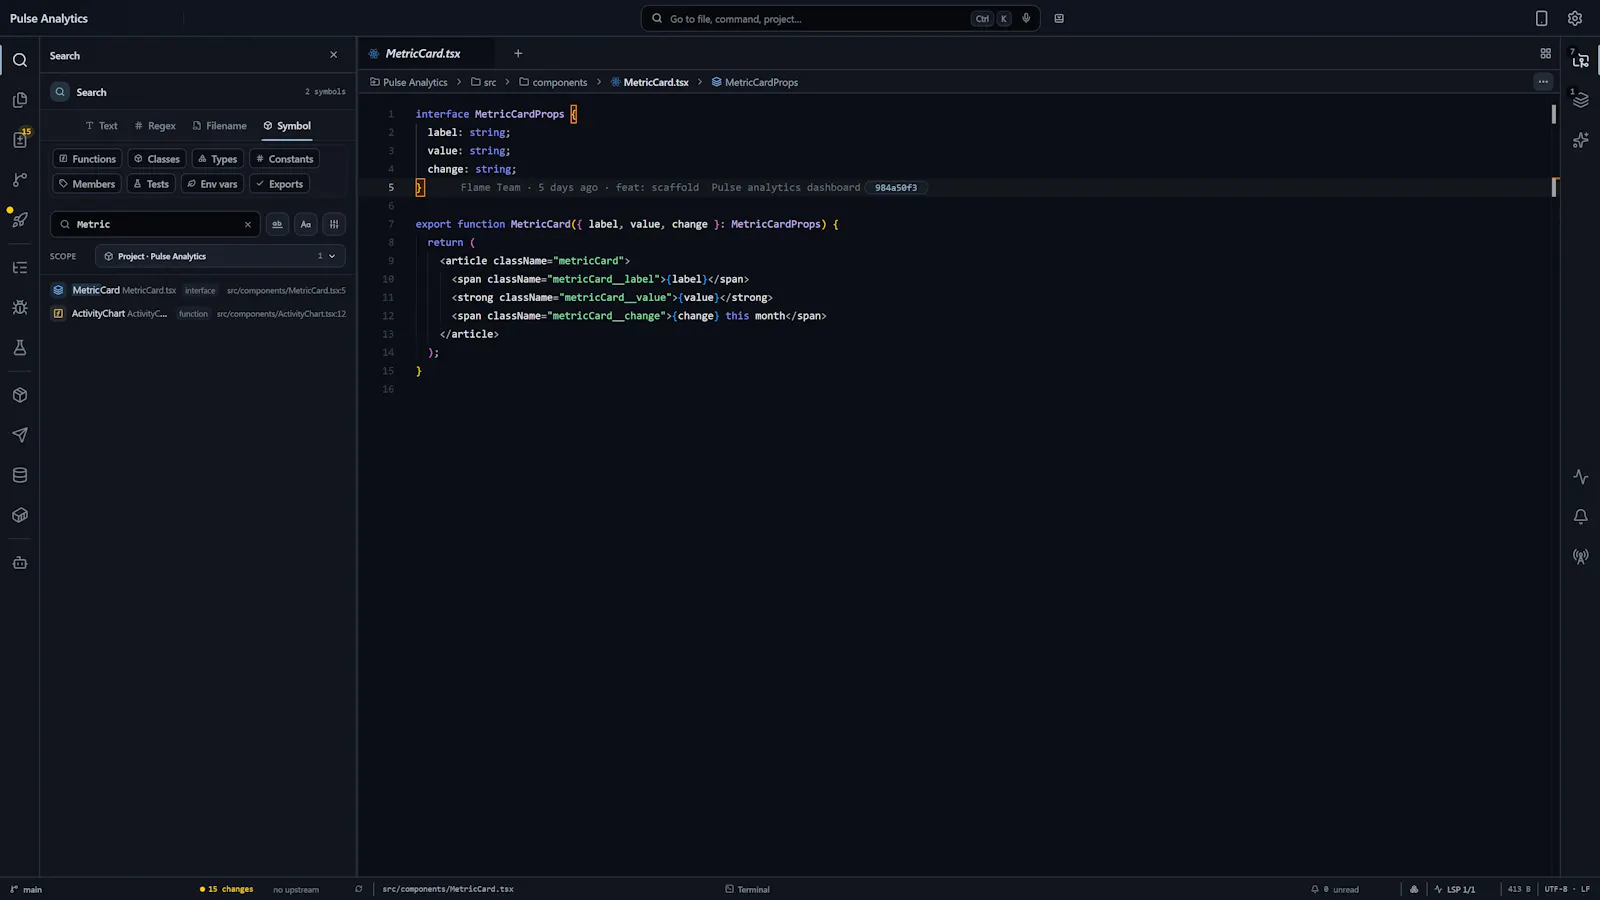
Task: Toggle the Env vars symbol filter
Action: pos(212,184)
